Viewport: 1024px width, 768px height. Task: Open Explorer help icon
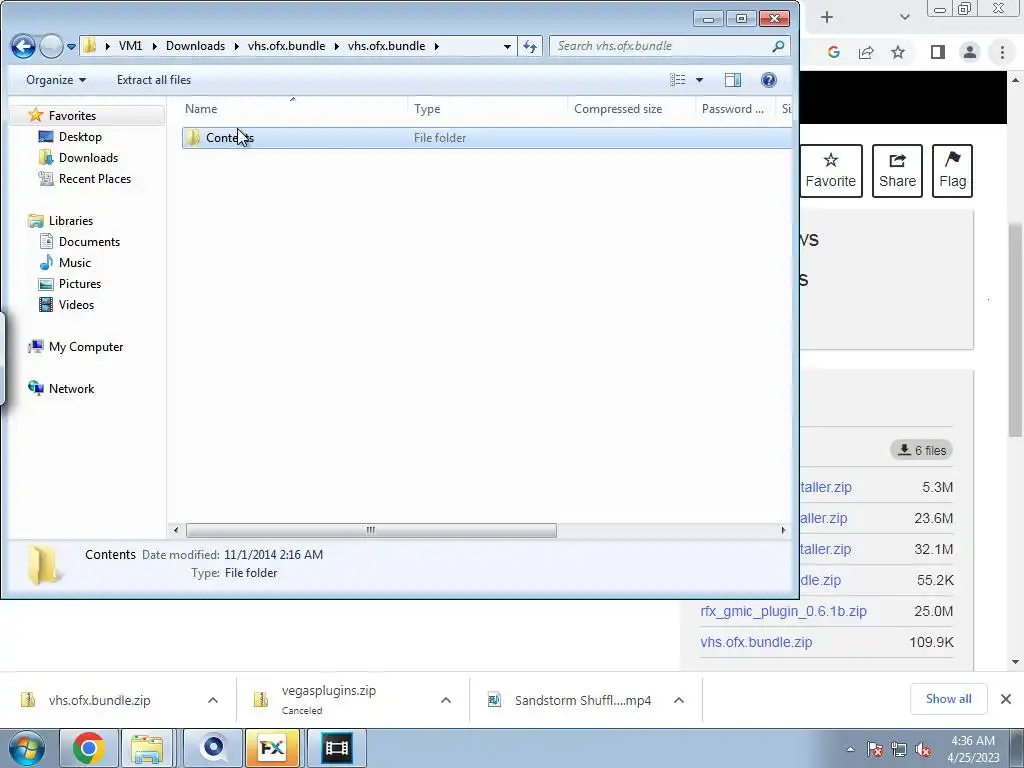click(769, 80)
